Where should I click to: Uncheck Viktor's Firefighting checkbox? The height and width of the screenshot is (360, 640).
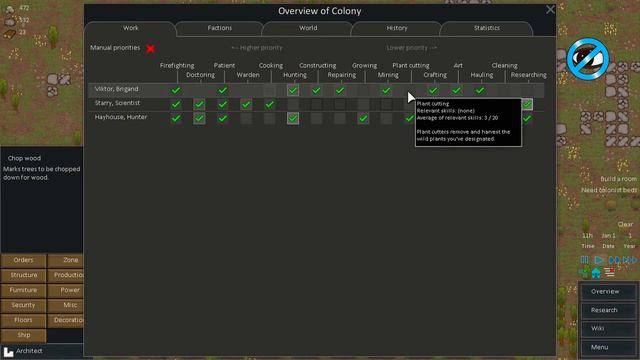tap(176, 90)
